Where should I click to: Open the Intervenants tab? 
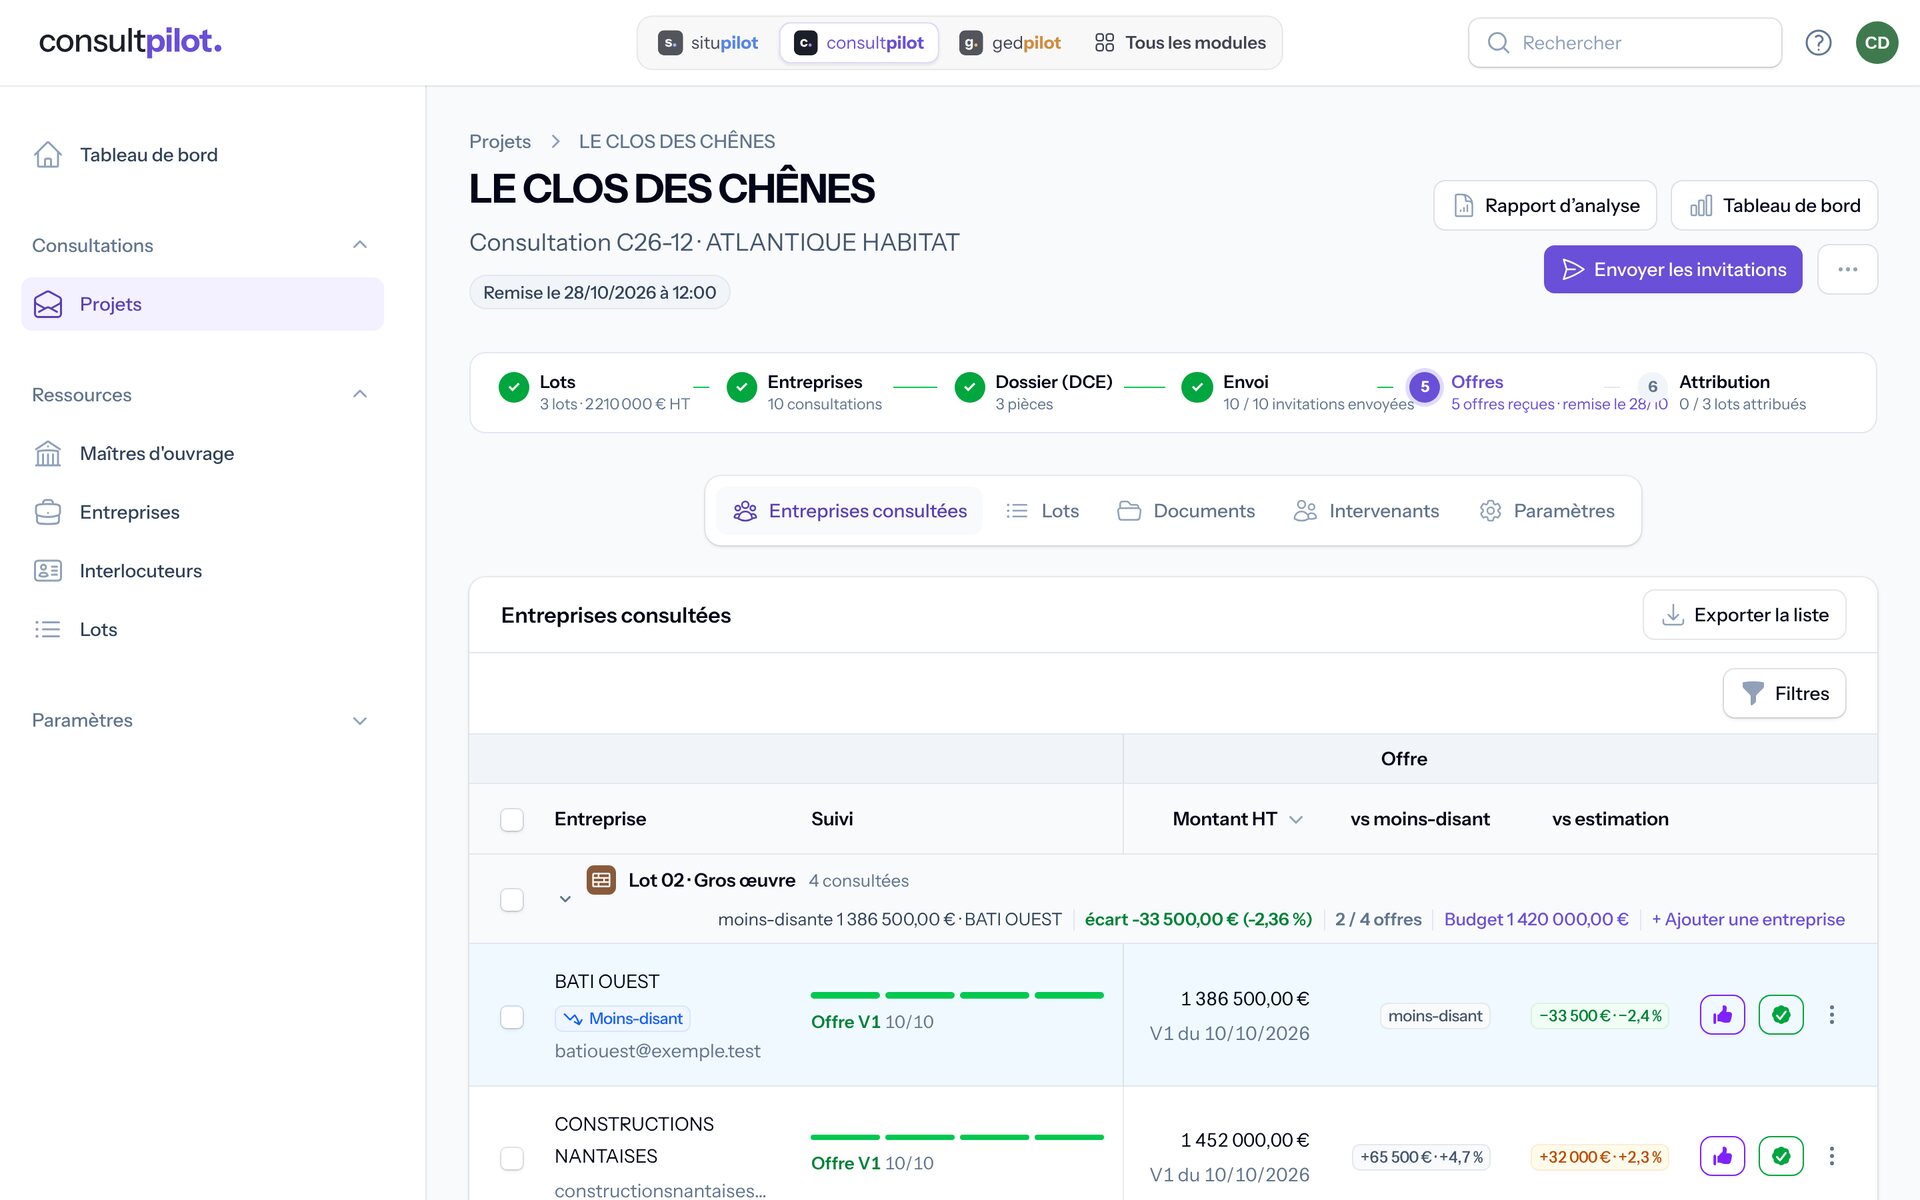1366,511
